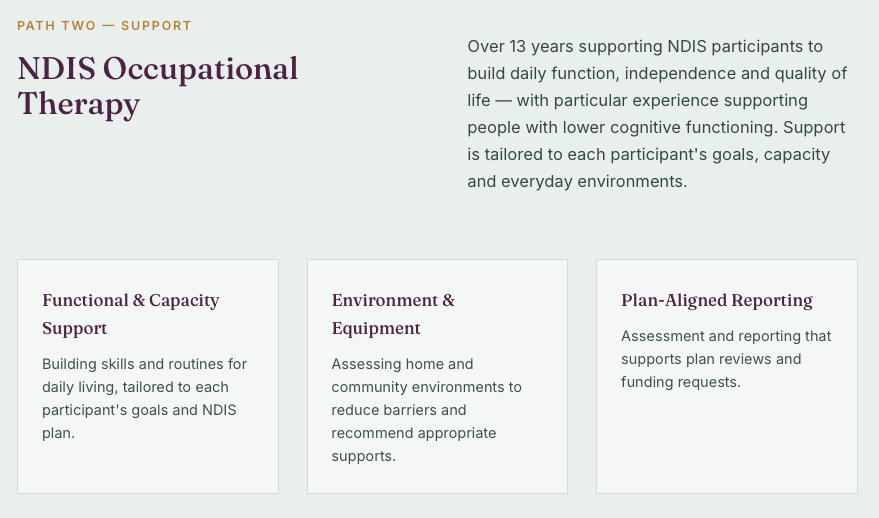
Task: Select the NDIS Occupational Therapy heading
Action: point(158,86)
